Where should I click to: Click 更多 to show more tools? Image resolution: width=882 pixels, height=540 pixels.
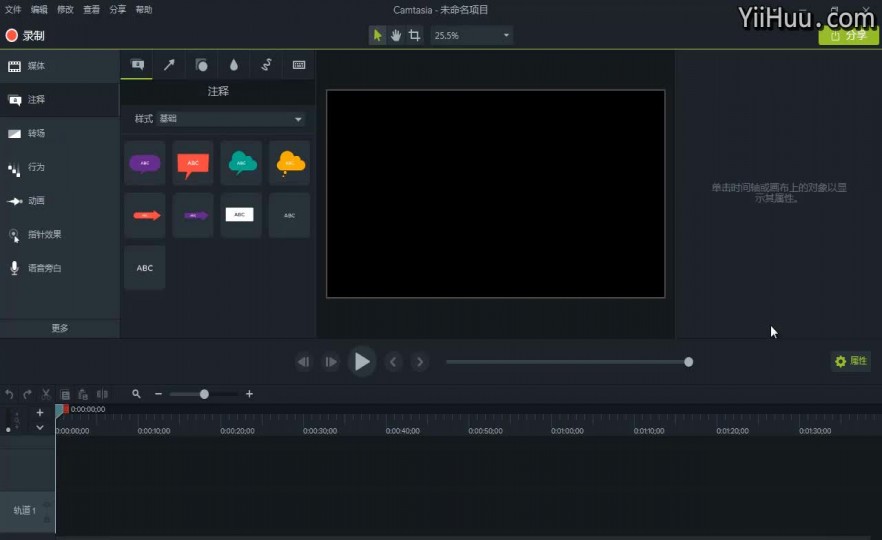point(60,328)
